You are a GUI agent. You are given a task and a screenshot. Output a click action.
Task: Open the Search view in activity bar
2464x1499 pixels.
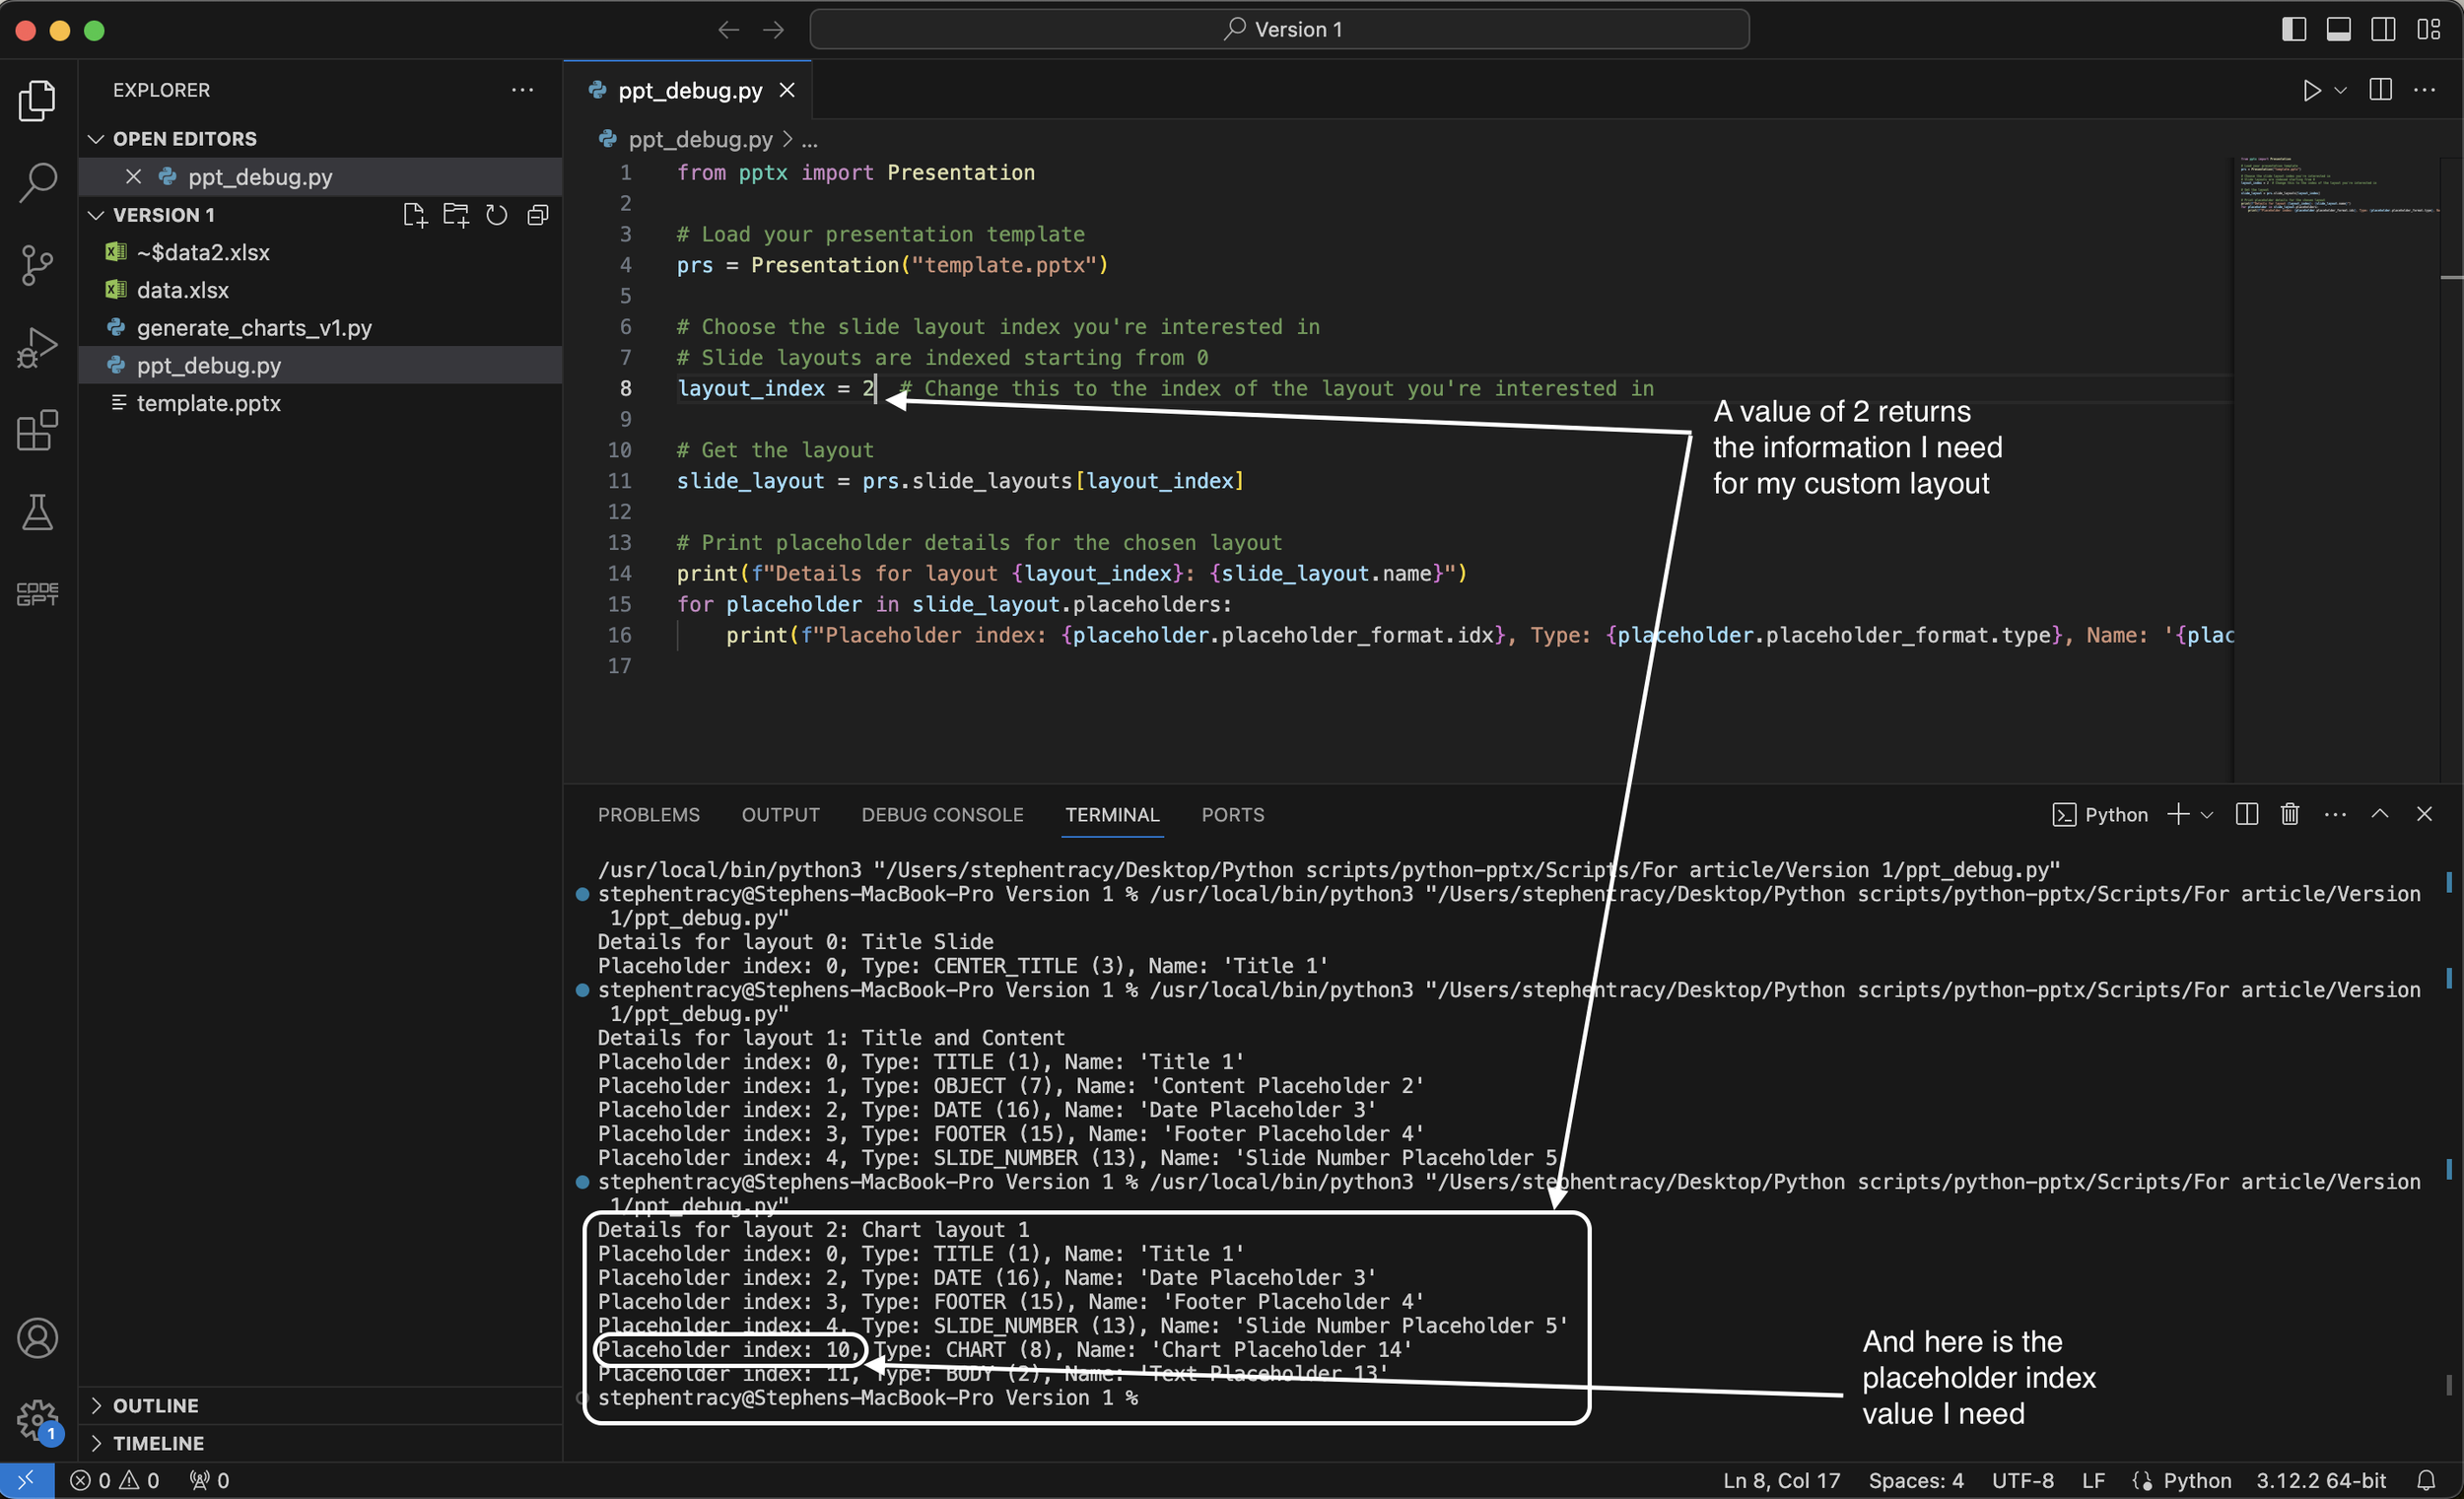coord(38,183)
